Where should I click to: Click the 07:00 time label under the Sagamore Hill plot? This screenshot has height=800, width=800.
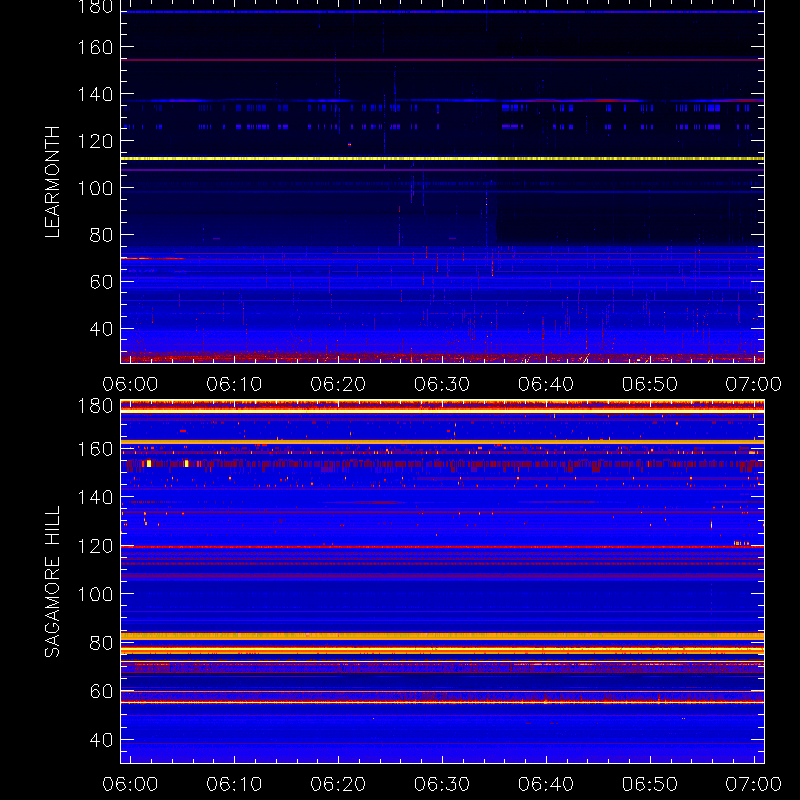tap(754, 784)
